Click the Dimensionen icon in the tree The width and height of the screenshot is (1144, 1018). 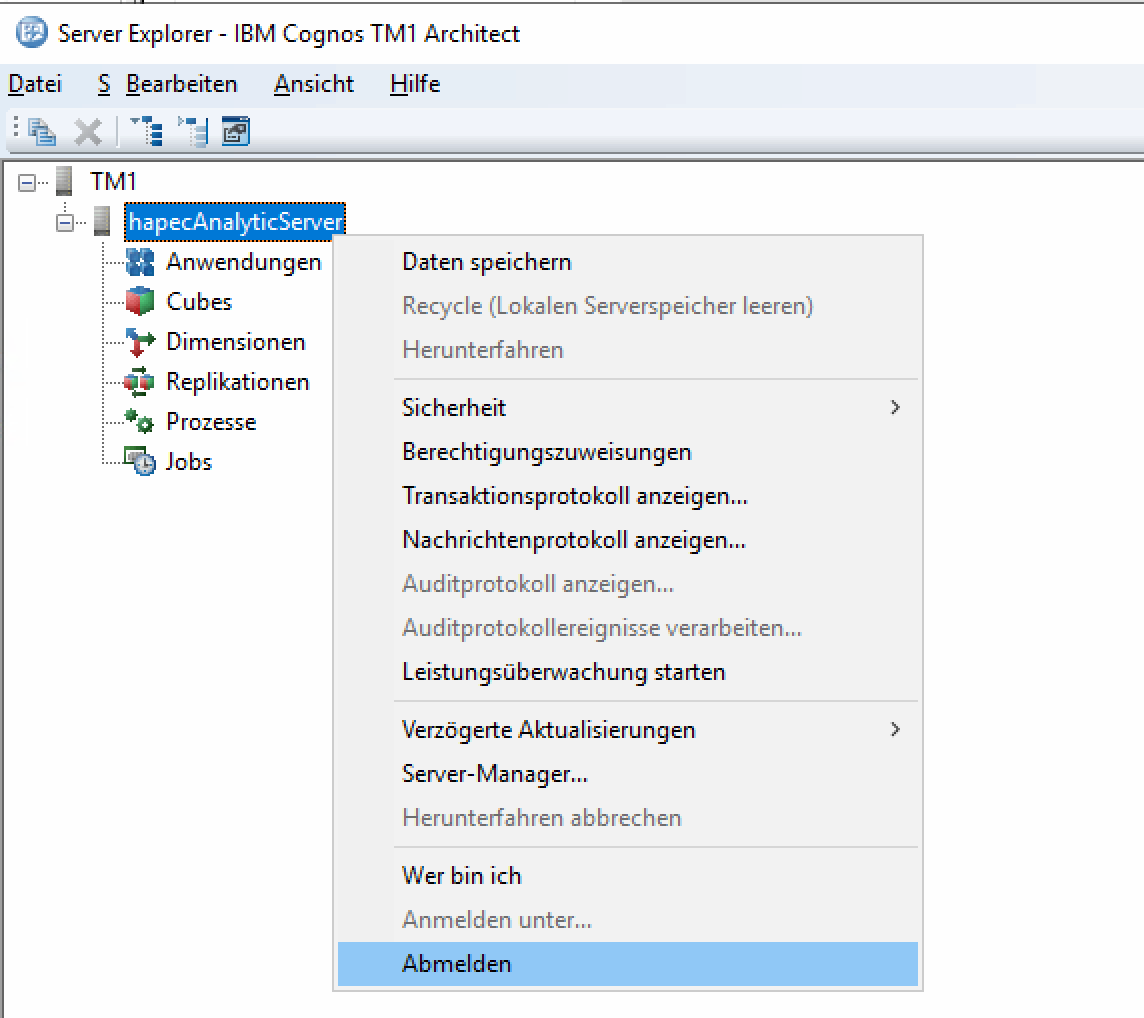tap(140, 342)
